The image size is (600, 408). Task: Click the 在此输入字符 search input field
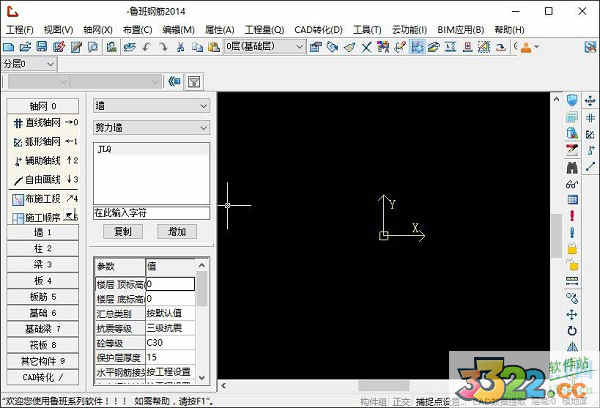(x=152, y=213)
